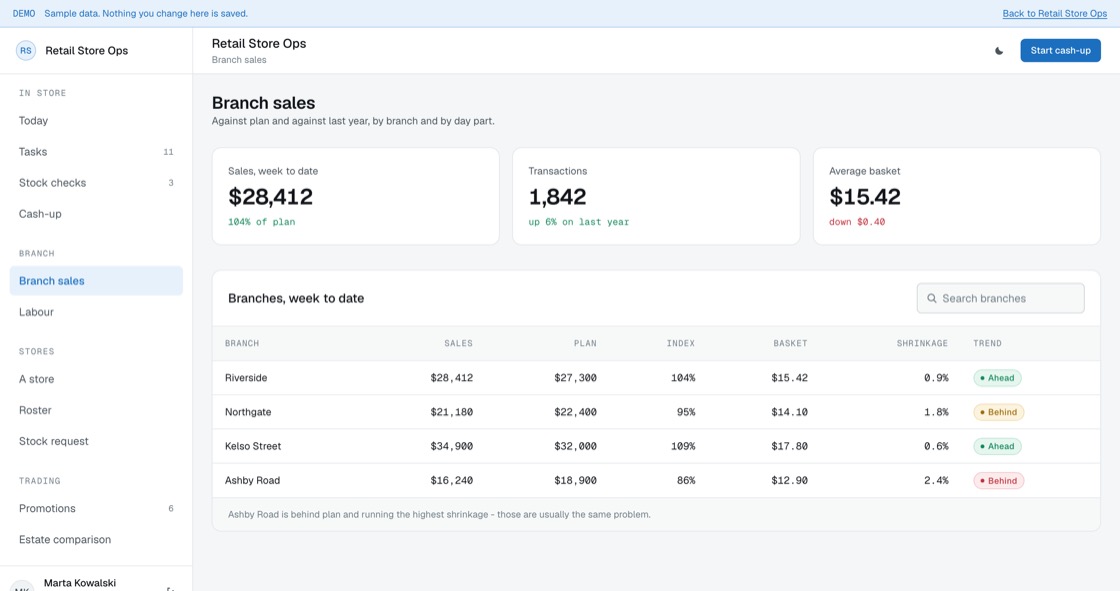Click Riverside index 104%
This screenshot has width=1120, height=591.
tap(683, 378)
